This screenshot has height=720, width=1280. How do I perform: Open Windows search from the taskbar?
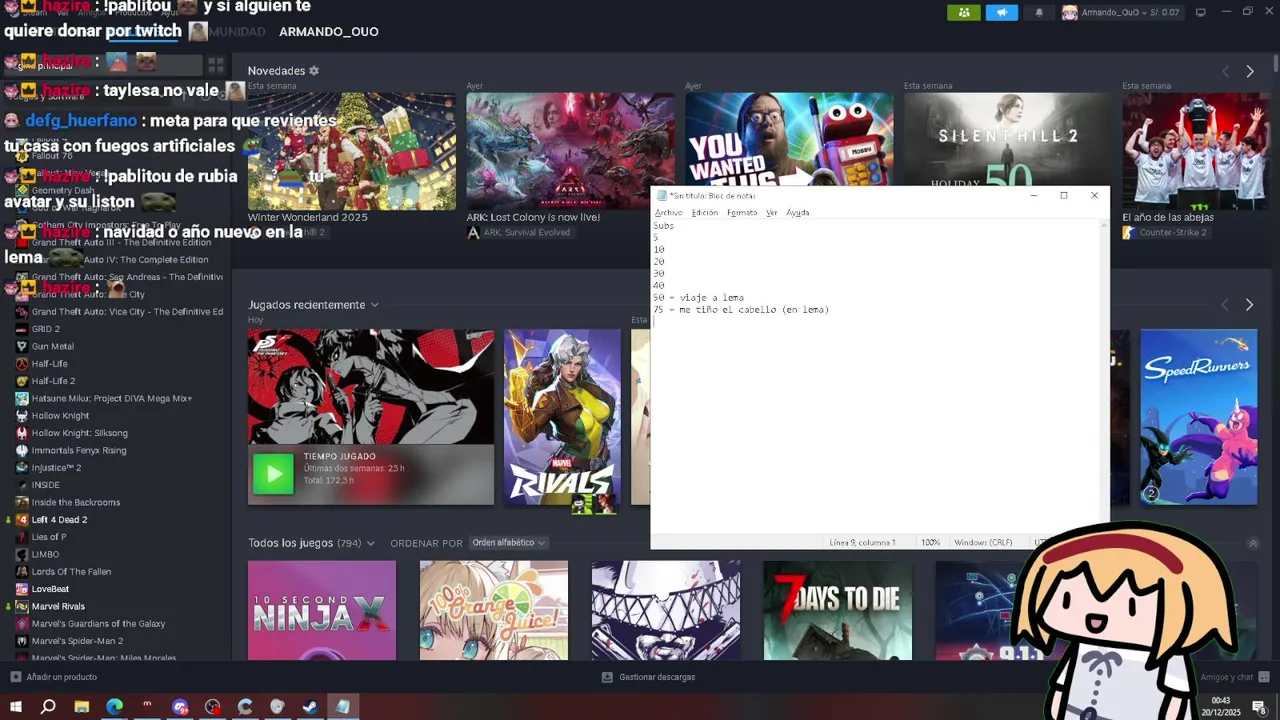[x=48, y=707]
